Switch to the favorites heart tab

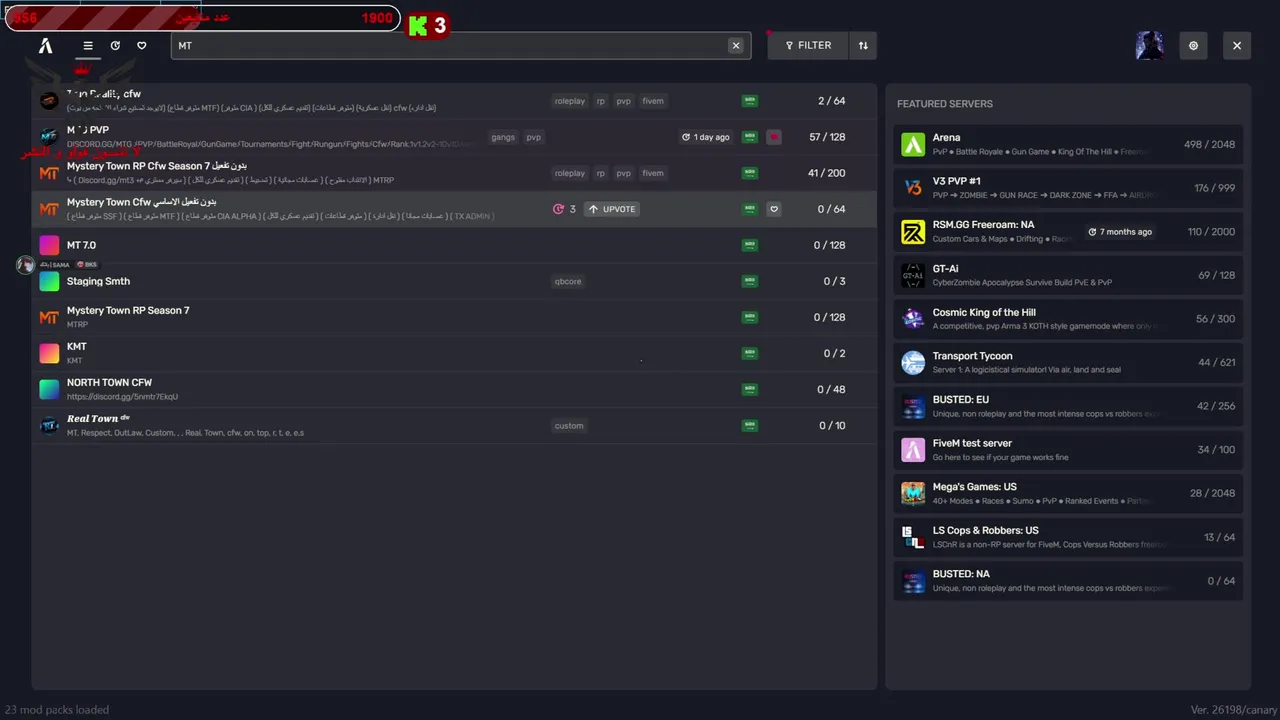(142, 46)
